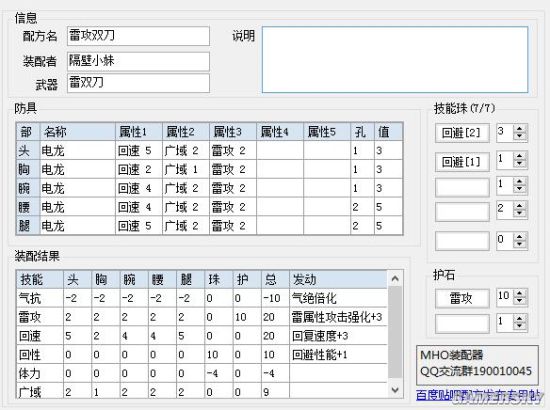This screenshot has height=410, width=550.
Task: Click the 装配者 input field
Action: point(138,61)
